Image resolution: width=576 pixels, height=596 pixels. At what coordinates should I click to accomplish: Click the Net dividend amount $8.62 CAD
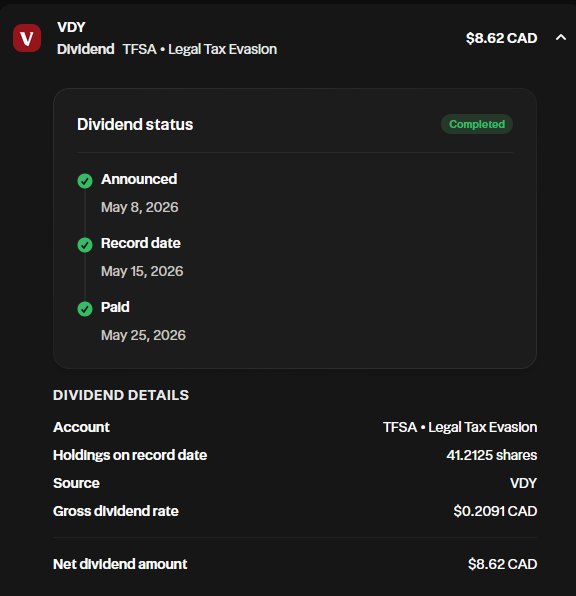click(502, 564)
